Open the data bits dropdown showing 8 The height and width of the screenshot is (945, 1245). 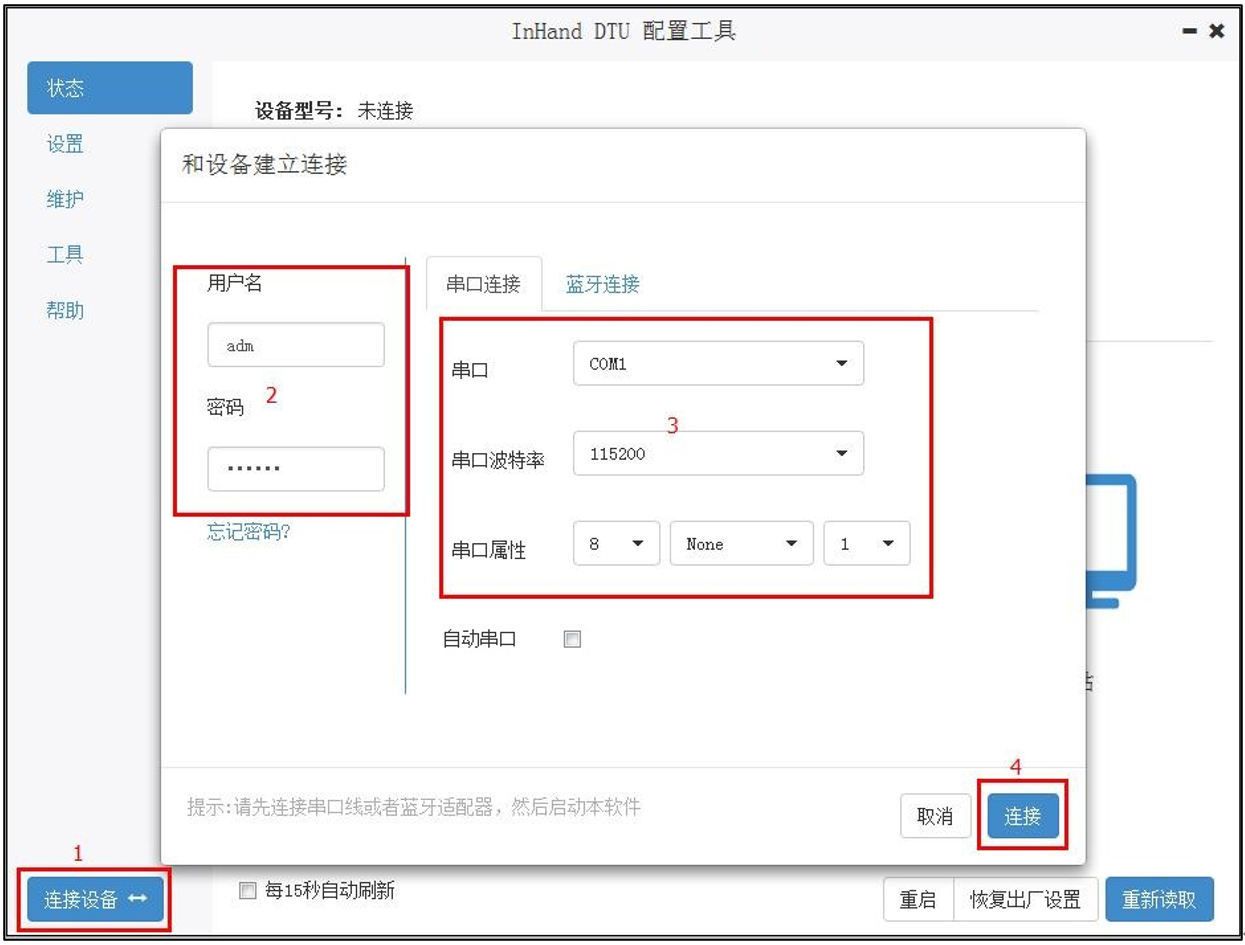[616, 544]
